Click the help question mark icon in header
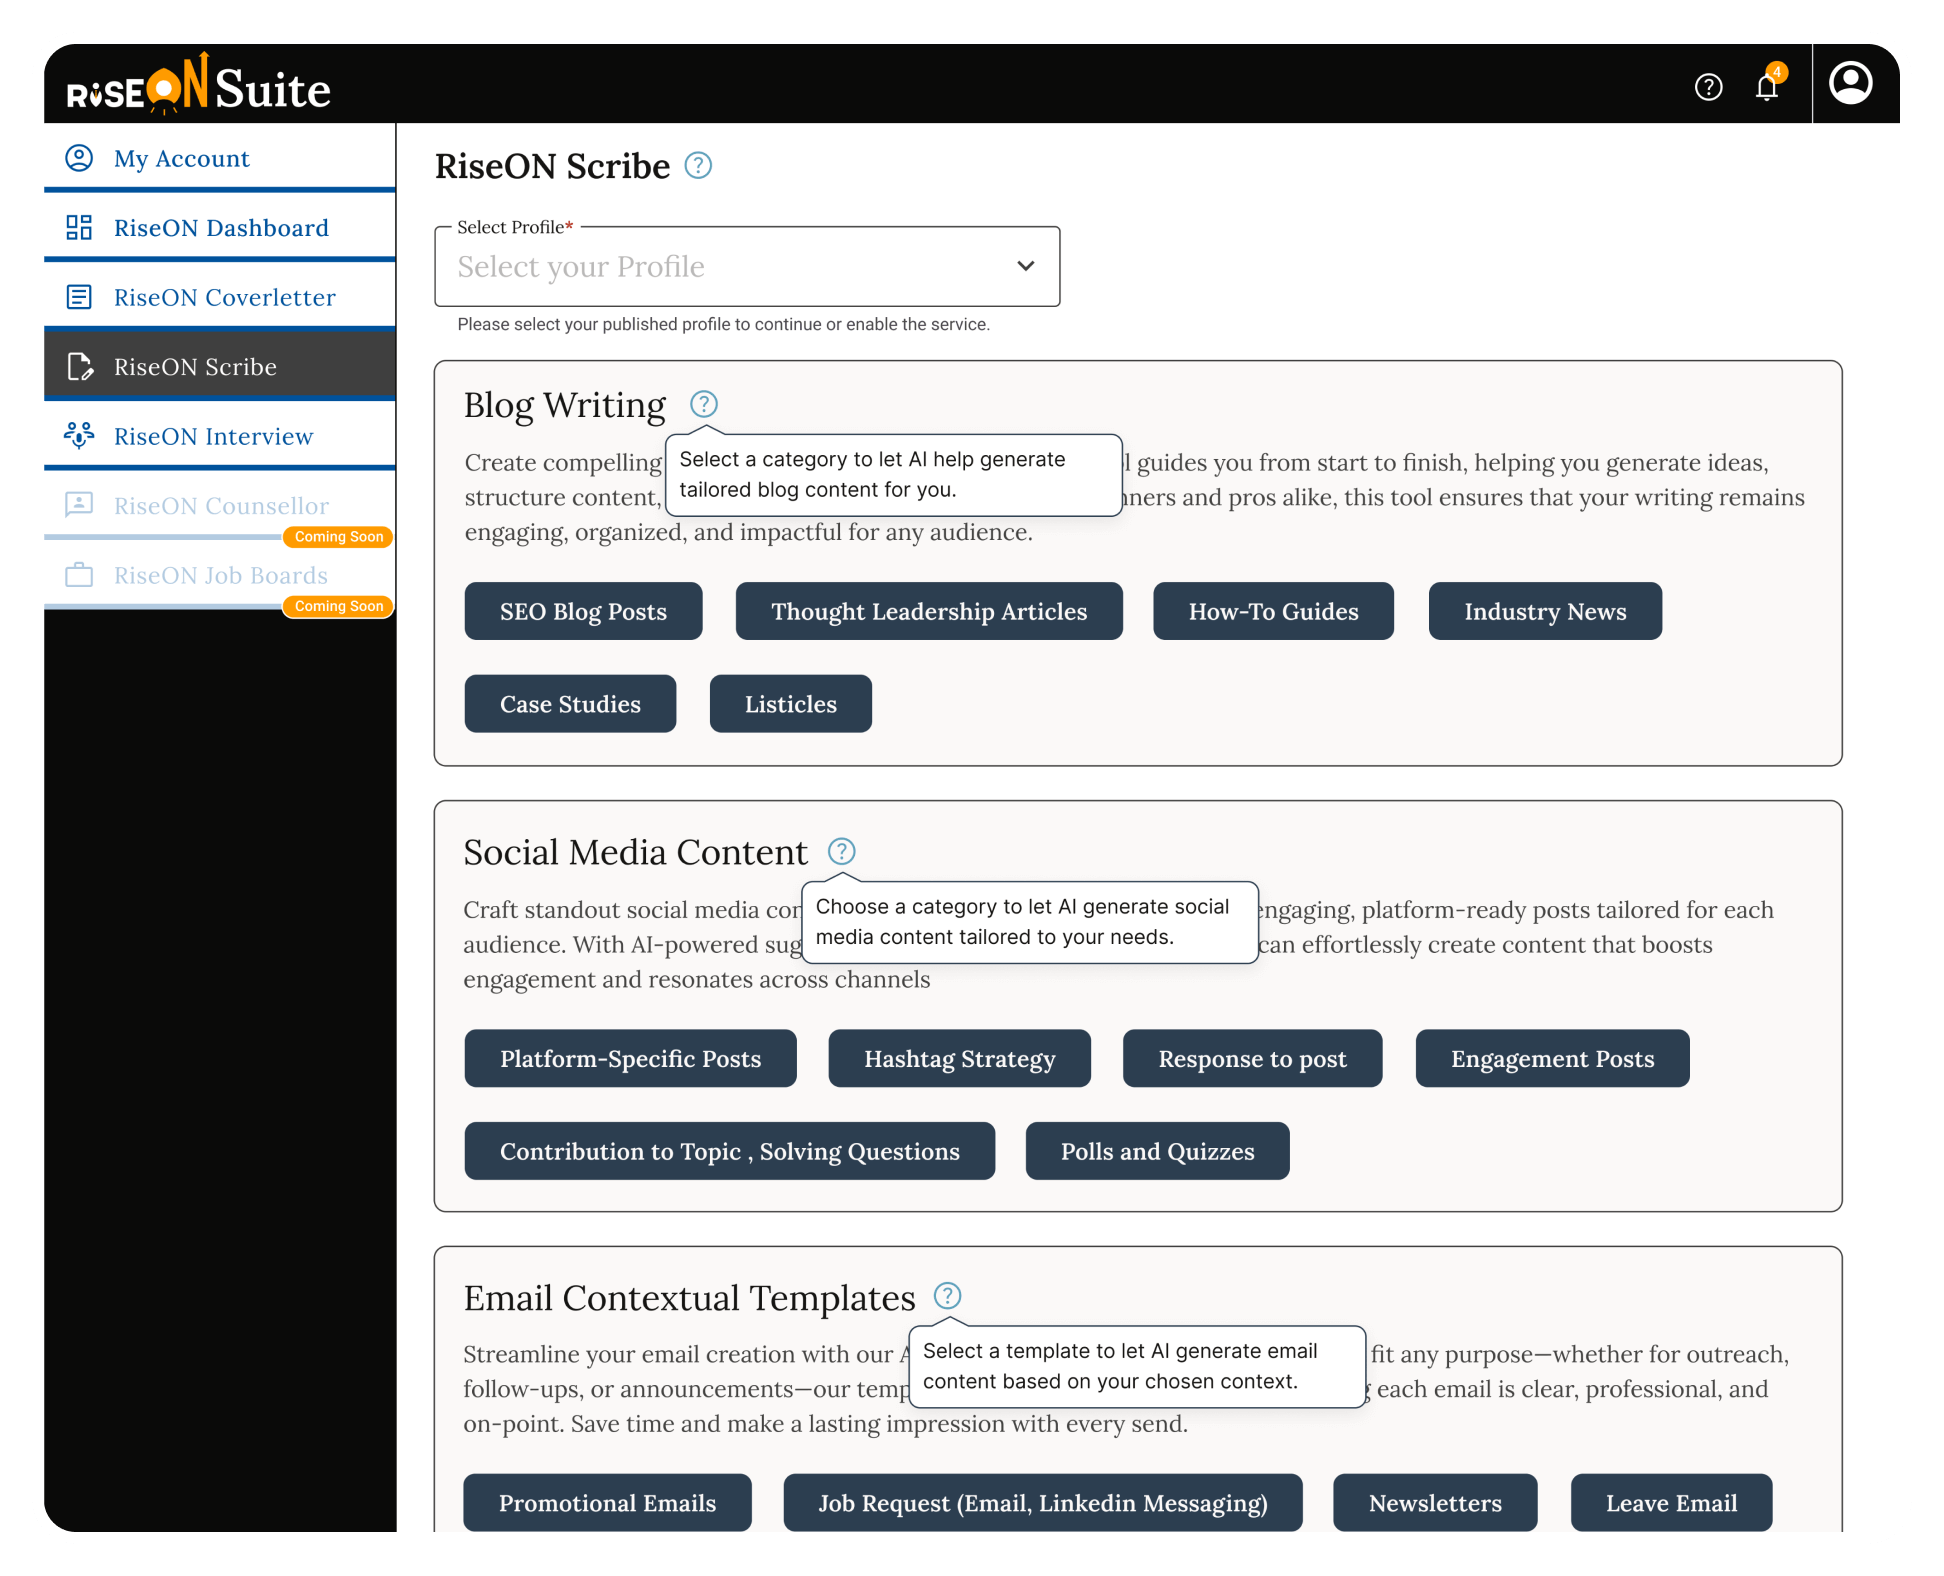Viewport: 1944px width, 1576px height. (x=1708, y=87)
